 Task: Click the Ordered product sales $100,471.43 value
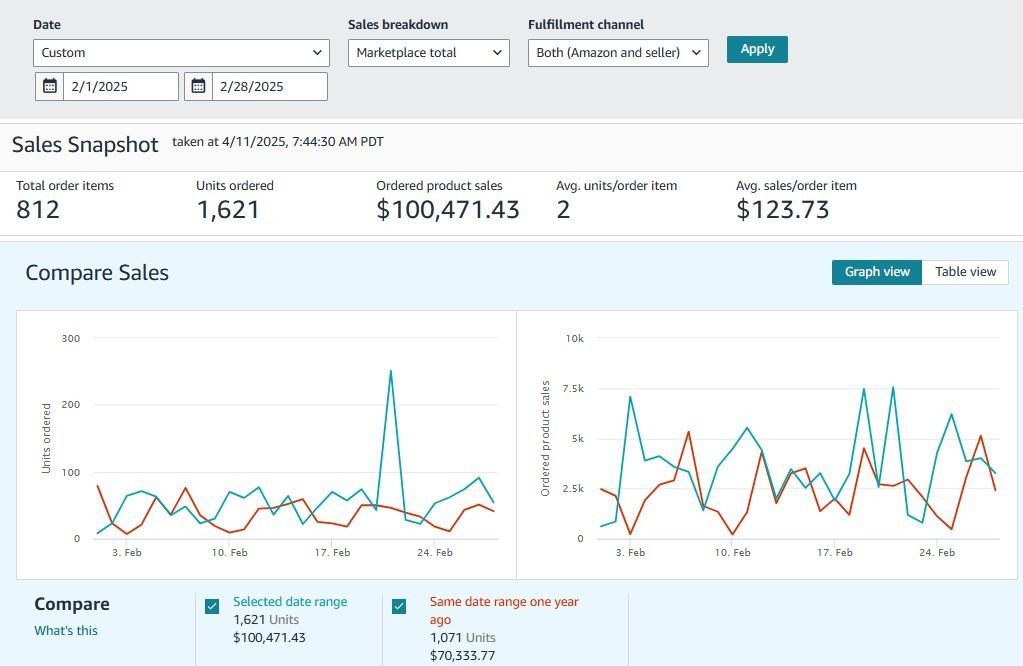[448, 209]
